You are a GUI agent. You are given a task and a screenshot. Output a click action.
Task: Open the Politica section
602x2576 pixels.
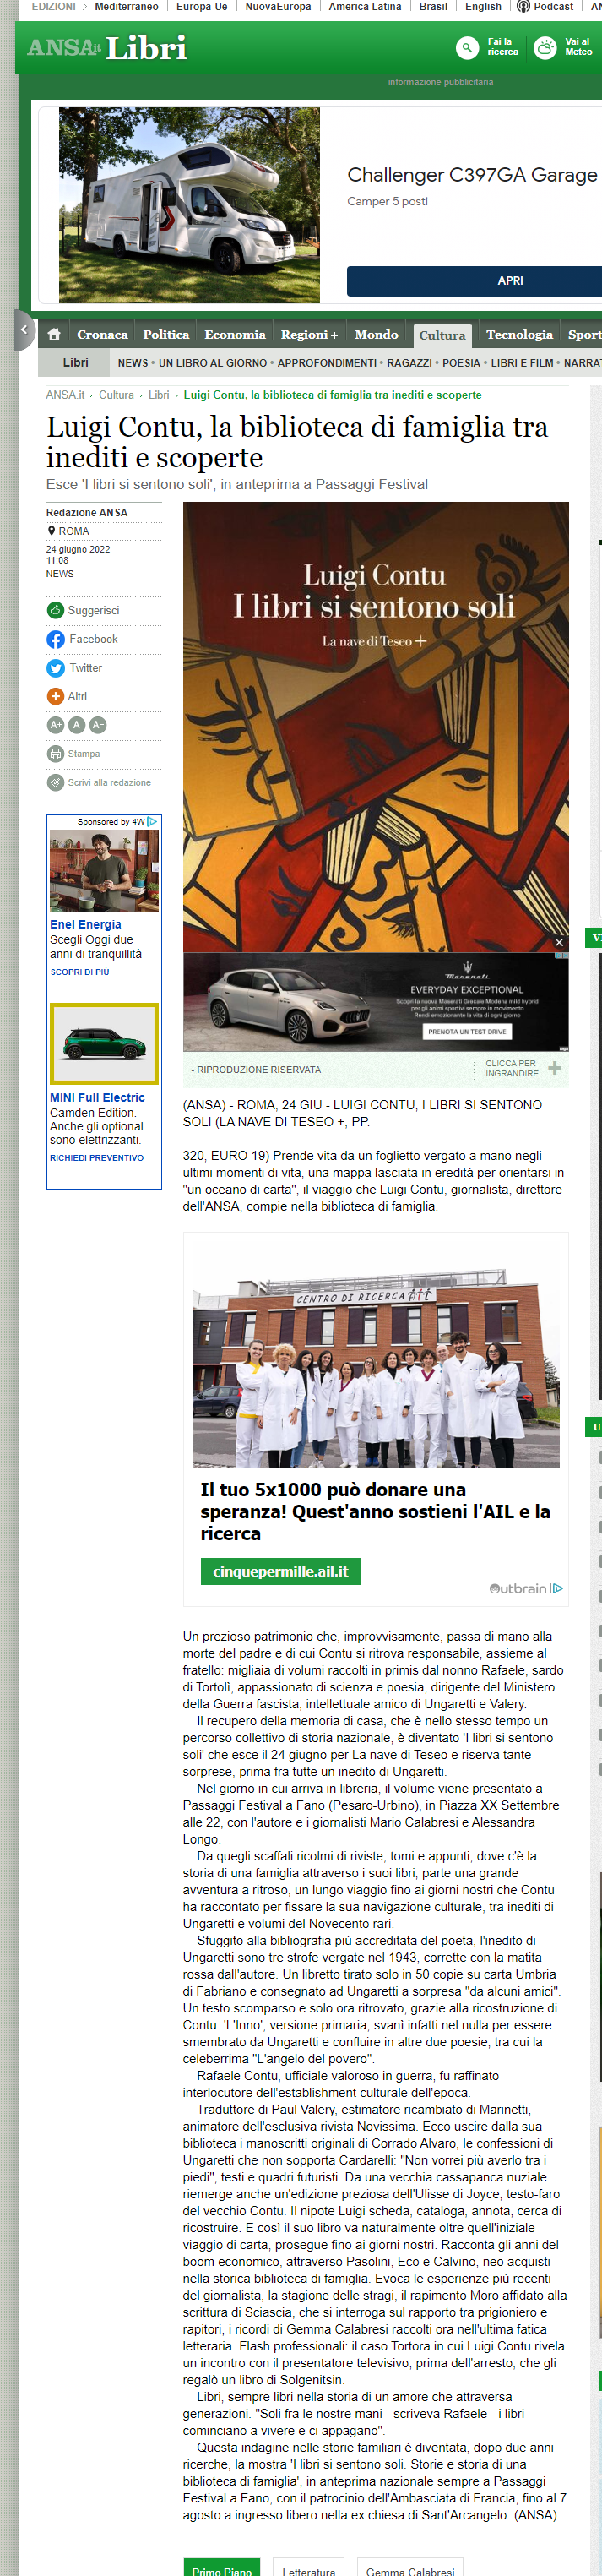(166, 334)
